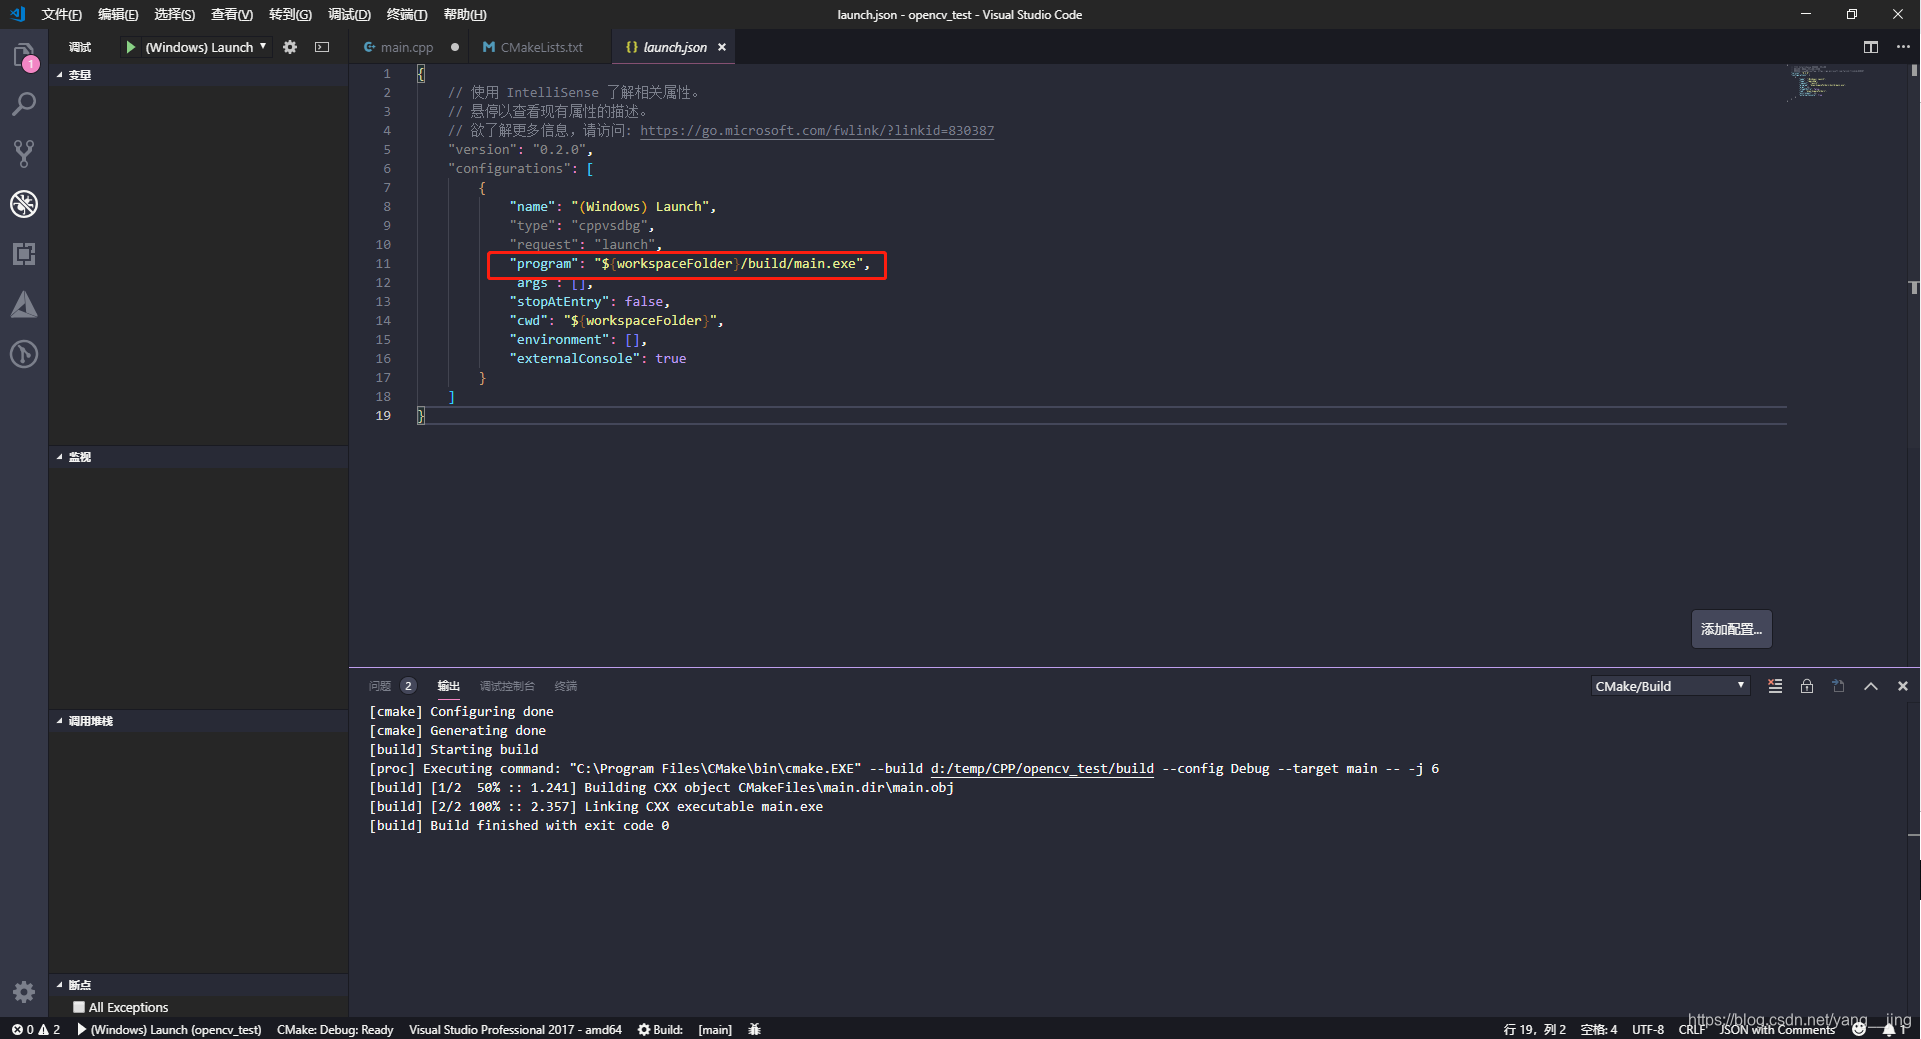Image resolution: width=1921 pixels, height=1039 pixels.
Task: Open the Selection menu
Action: coord(174,14)
